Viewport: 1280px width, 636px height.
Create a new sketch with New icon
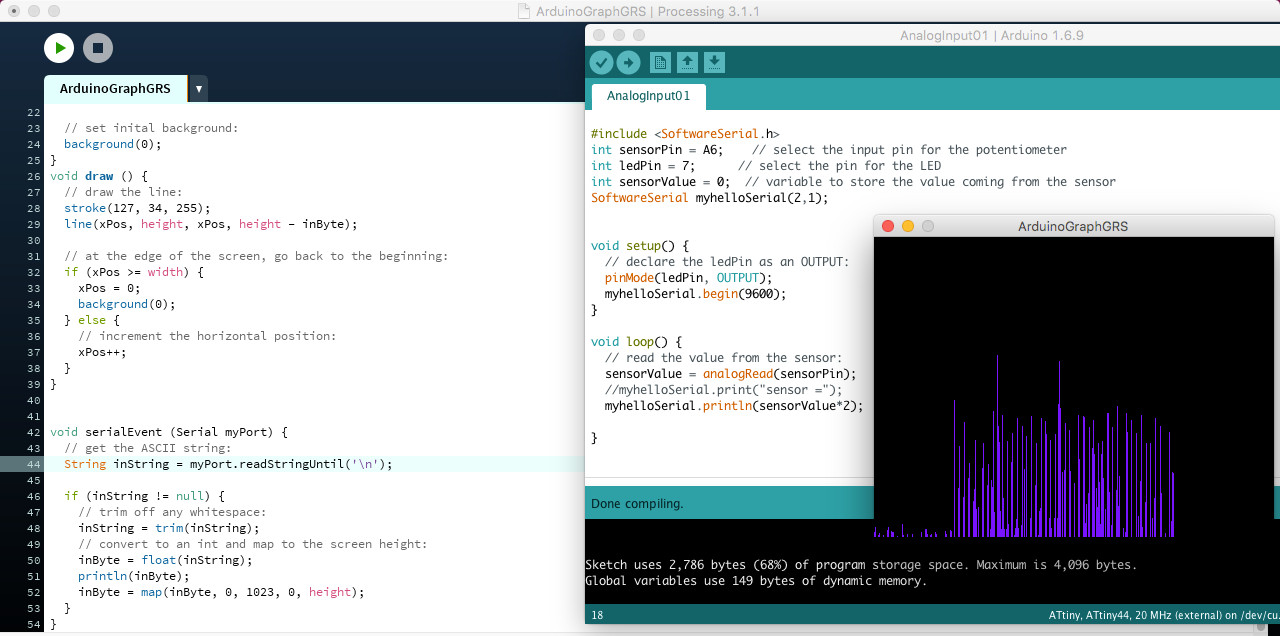coord(661,63)
